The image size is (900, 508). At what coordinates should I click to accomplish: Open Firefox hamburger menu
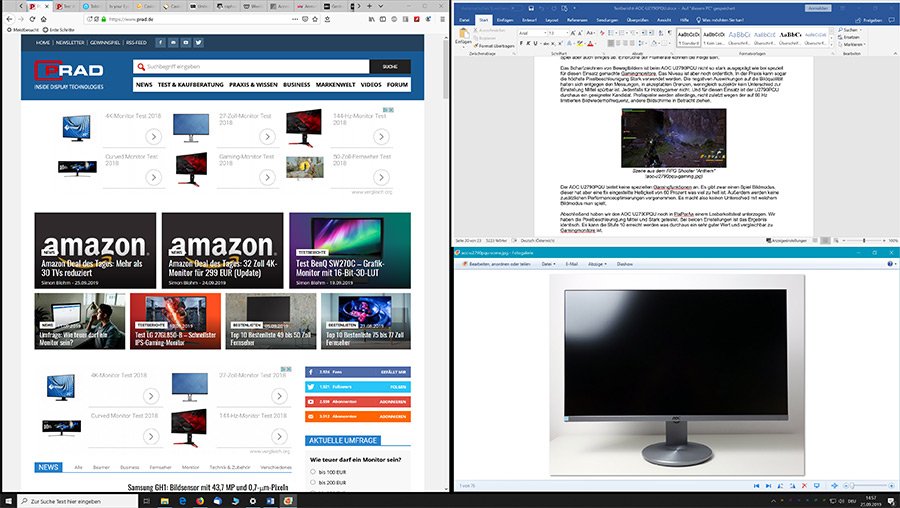[x=443, y=19]
